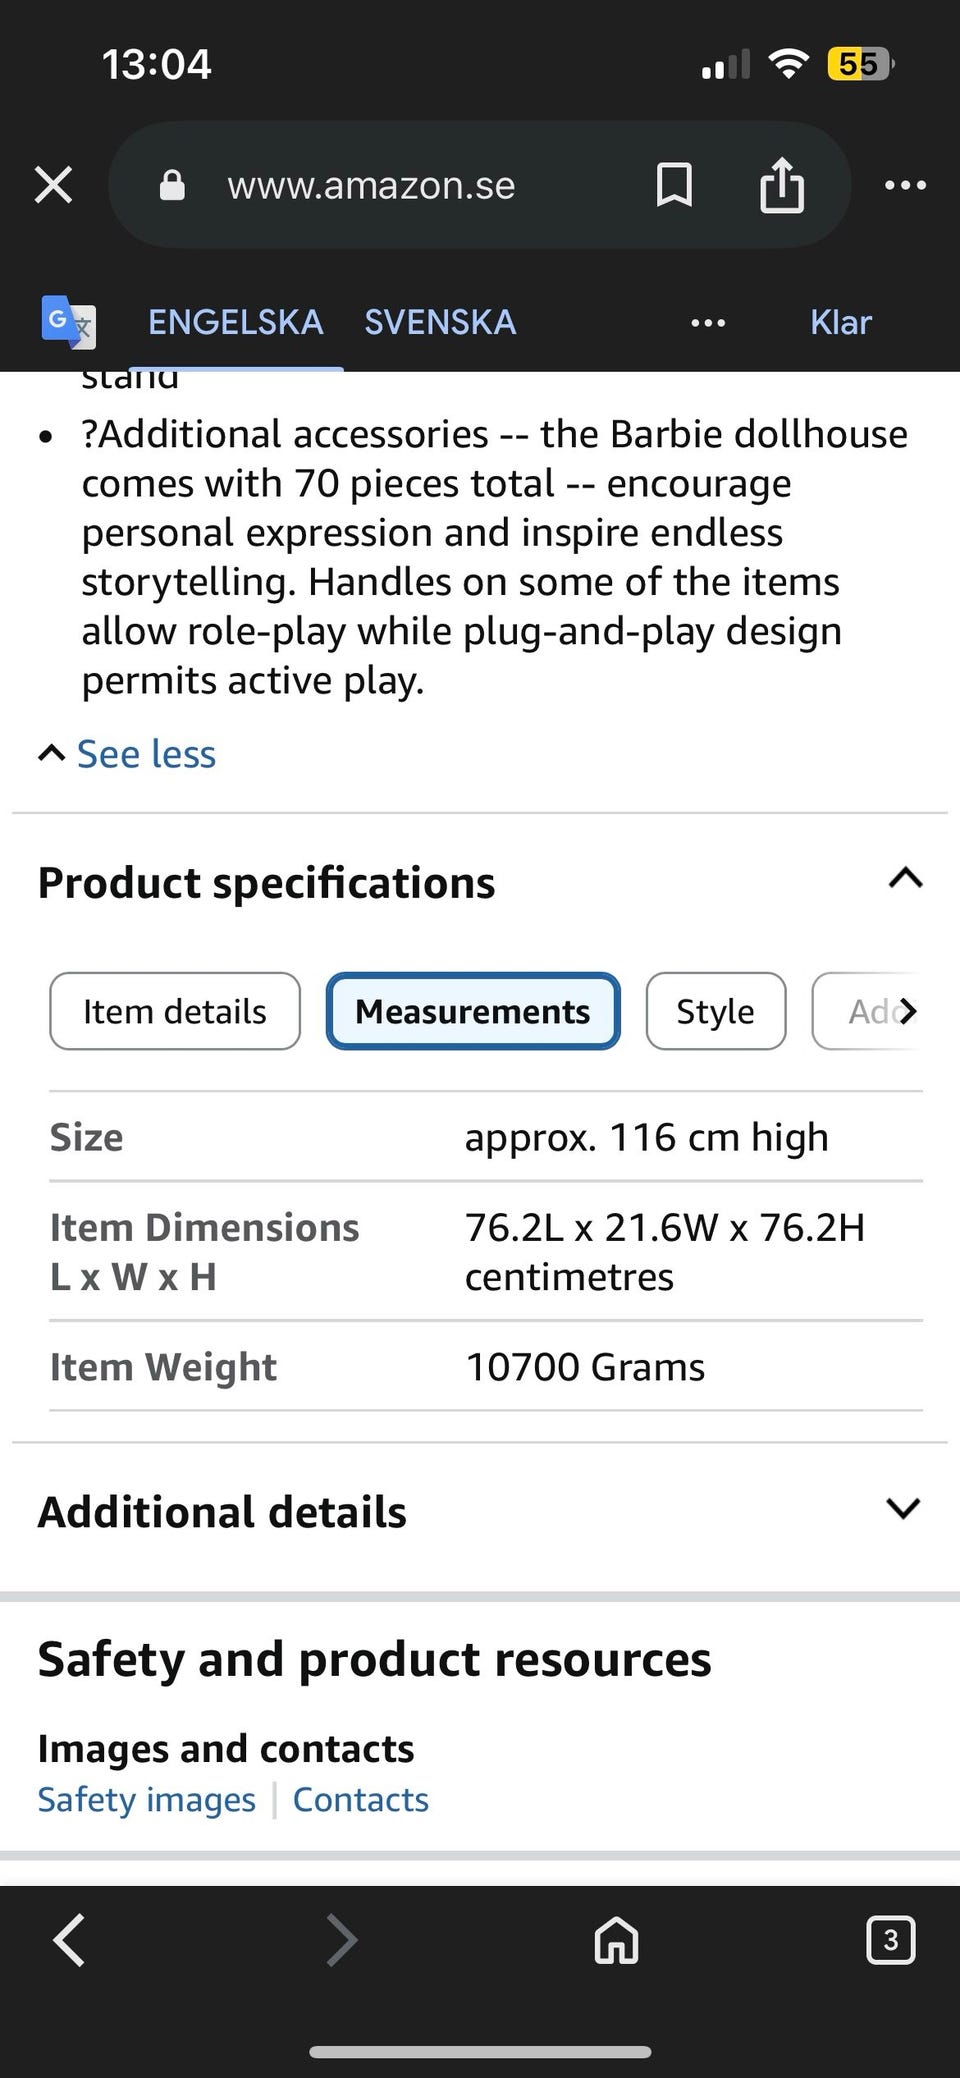The height and width of the screenshot is (2078, 960).
Task: Switch translation to ENGELSKA tab
Action: click(236, 322)
